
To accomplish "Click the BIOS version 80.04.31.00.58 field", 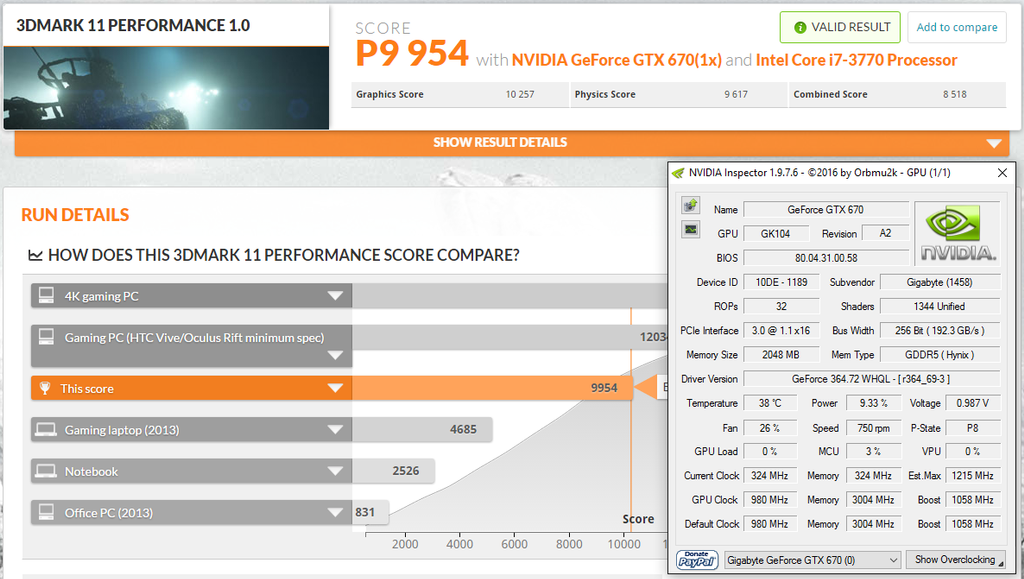I will tap(825, 258).
